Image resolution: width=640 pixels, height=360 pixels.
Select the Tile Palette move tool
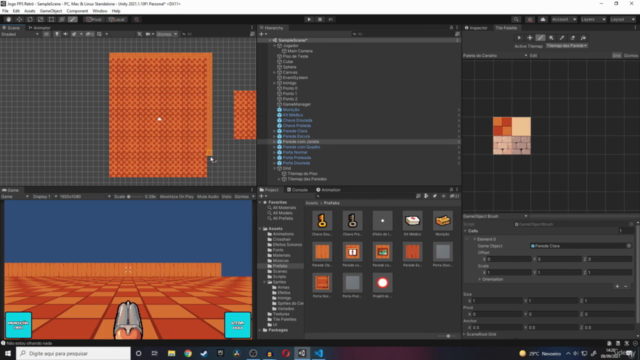click(x=530, y=38)
